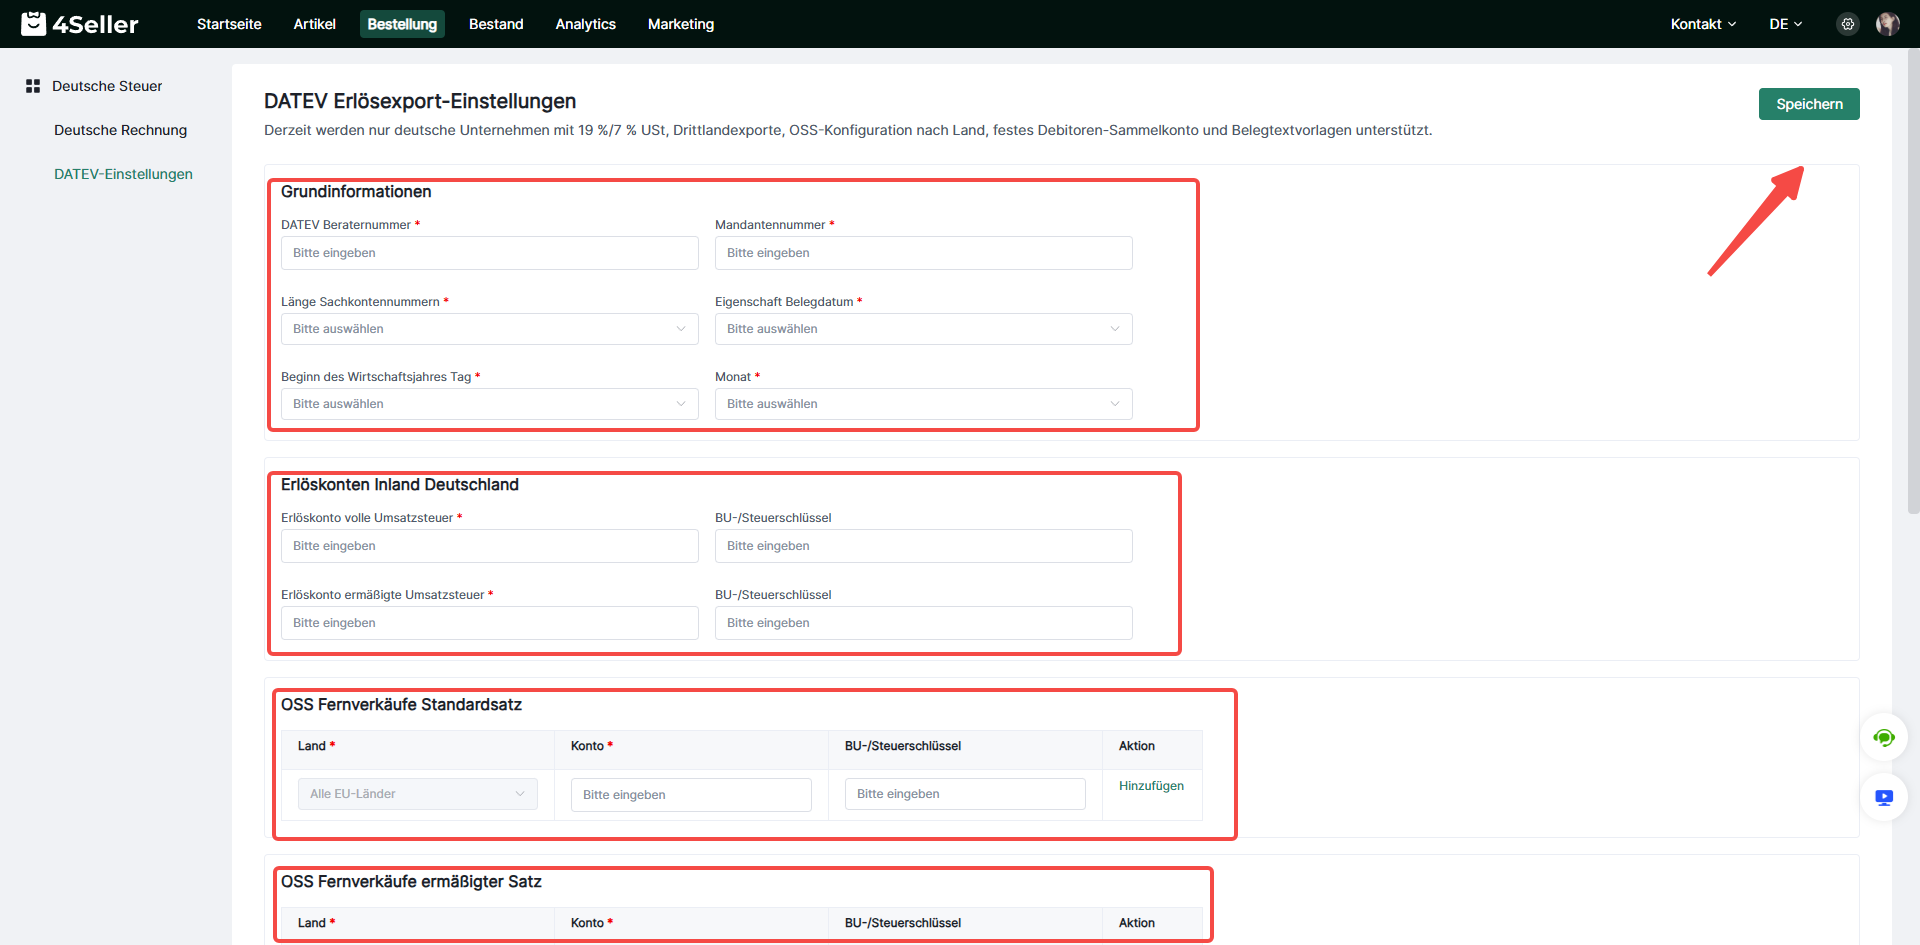
Task: Click the Deutsche Steuer sidebar heading
Action: (x=107, y=86)
